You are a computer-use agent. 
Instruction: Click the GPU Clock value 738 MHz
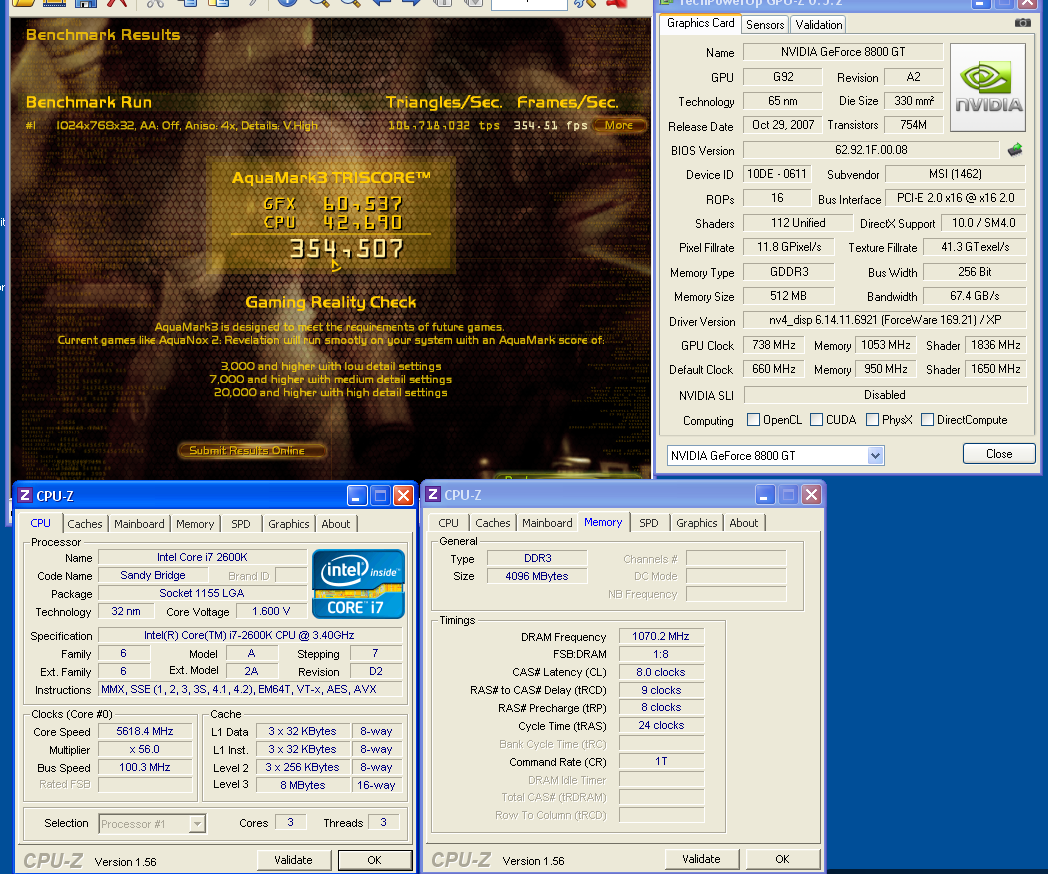tap(774, 345)
